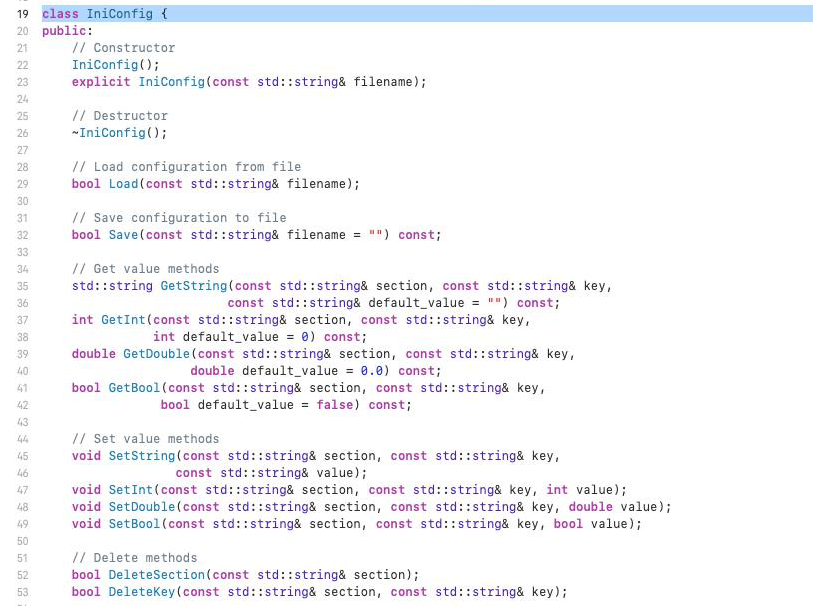Image resolution: width=813 pixels, height=606 pixels.
Task: Click the 'GetBool' method name
Action: [134, 388]
